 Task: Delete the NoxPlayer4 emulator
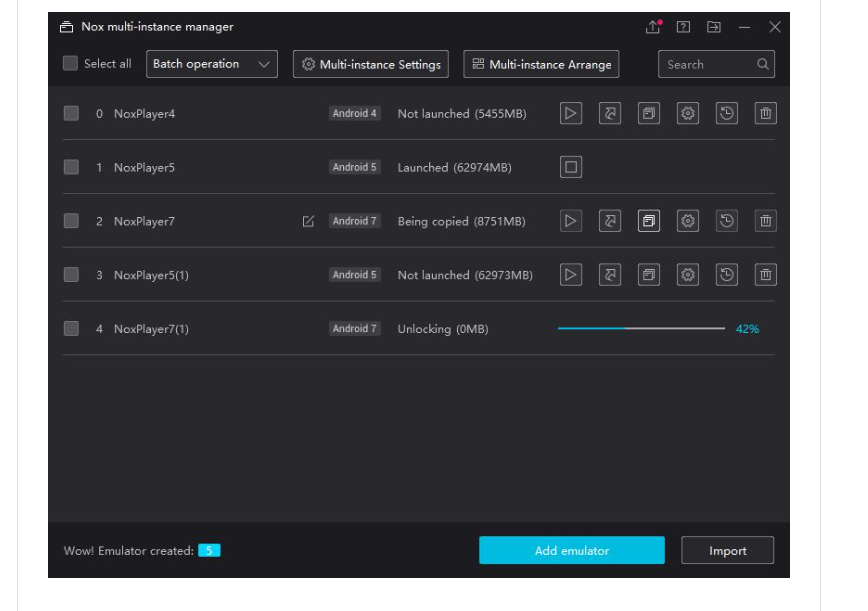pyautogui.click(x=766, y=113)
